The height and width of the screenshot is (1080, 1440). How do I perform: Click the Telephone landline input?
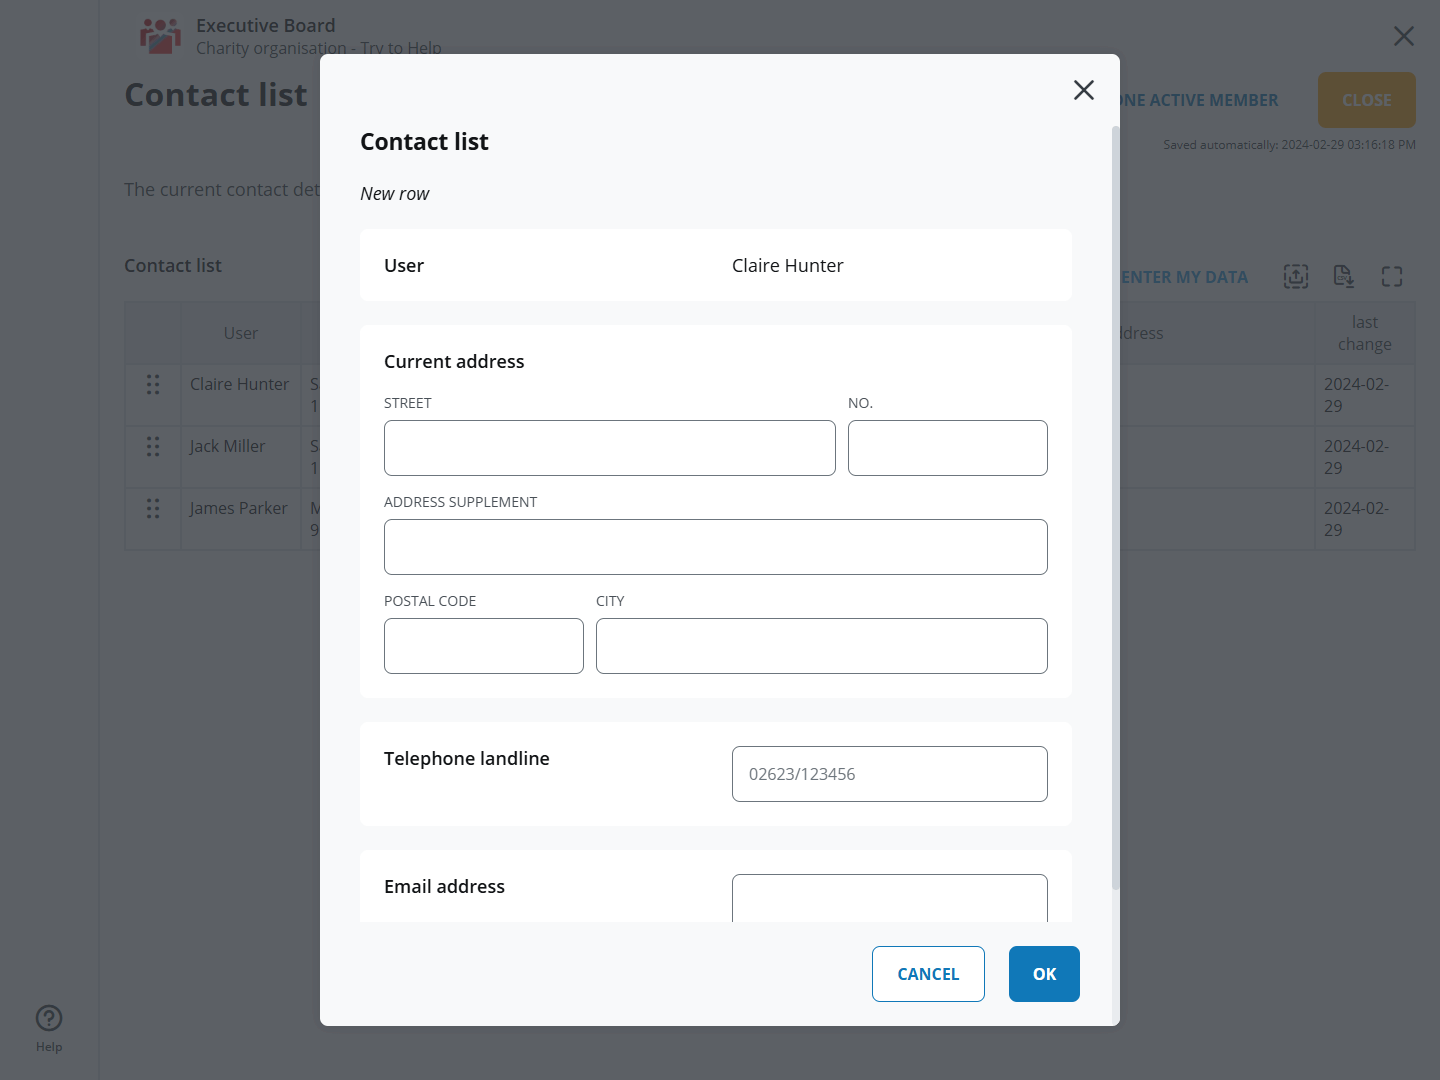point(889,774)
